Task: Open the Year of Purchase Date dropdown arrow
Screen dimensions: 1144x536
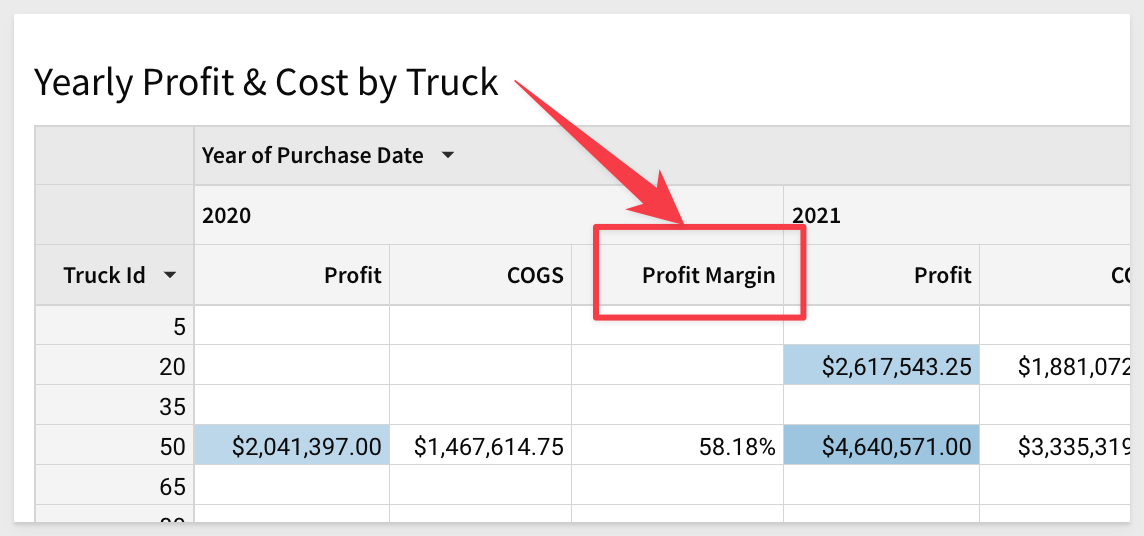Action: 448,156
